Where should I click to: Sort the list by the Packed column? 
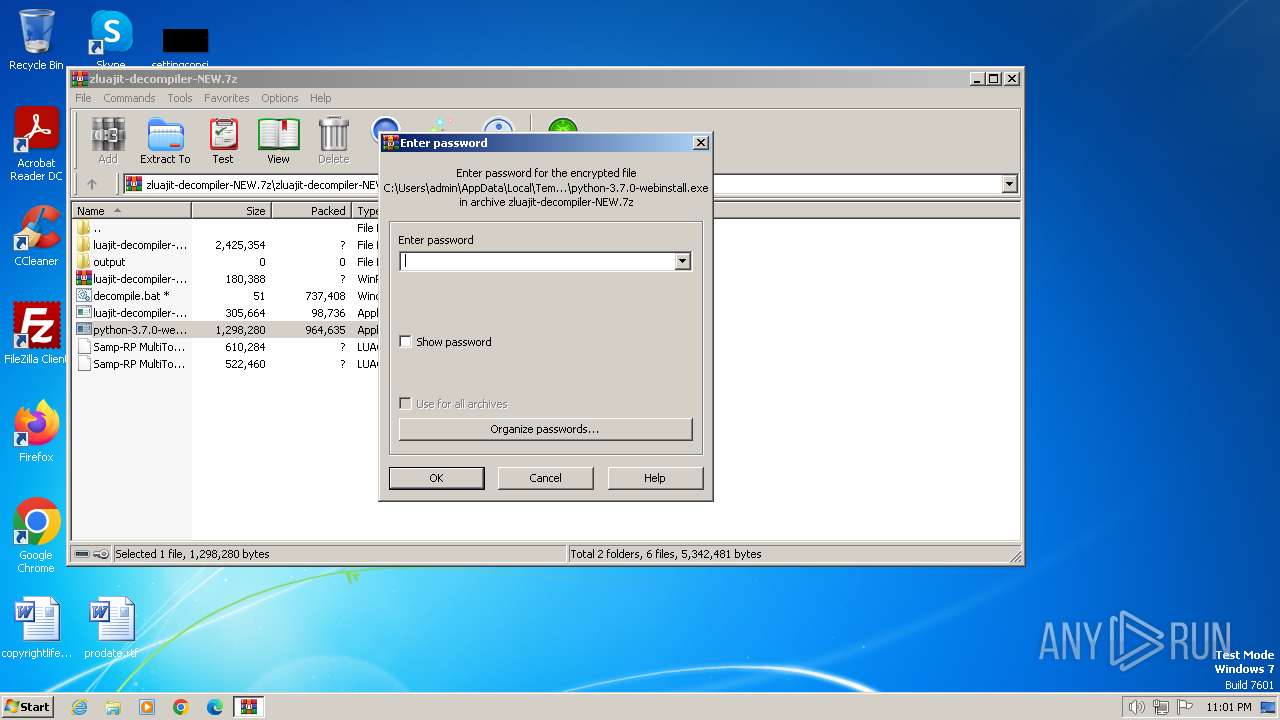click(x=311, y=211)
